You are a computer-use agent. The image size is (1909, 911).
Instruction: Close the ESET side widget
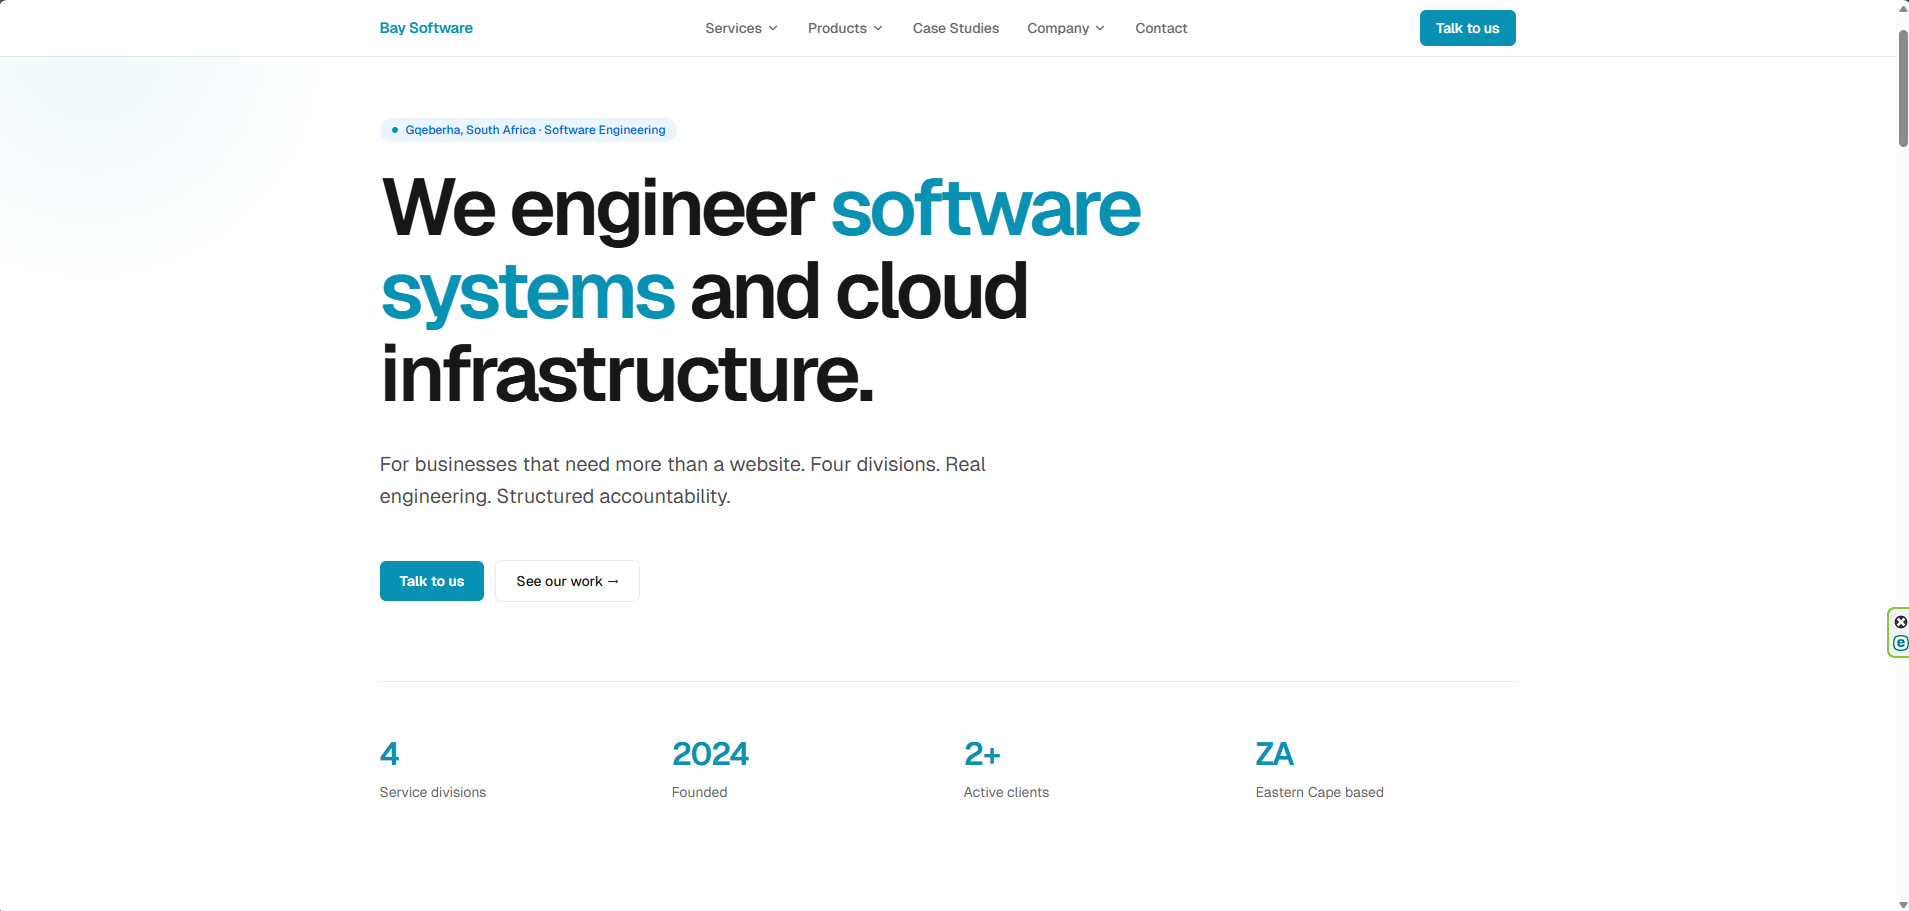point(1901,622)
